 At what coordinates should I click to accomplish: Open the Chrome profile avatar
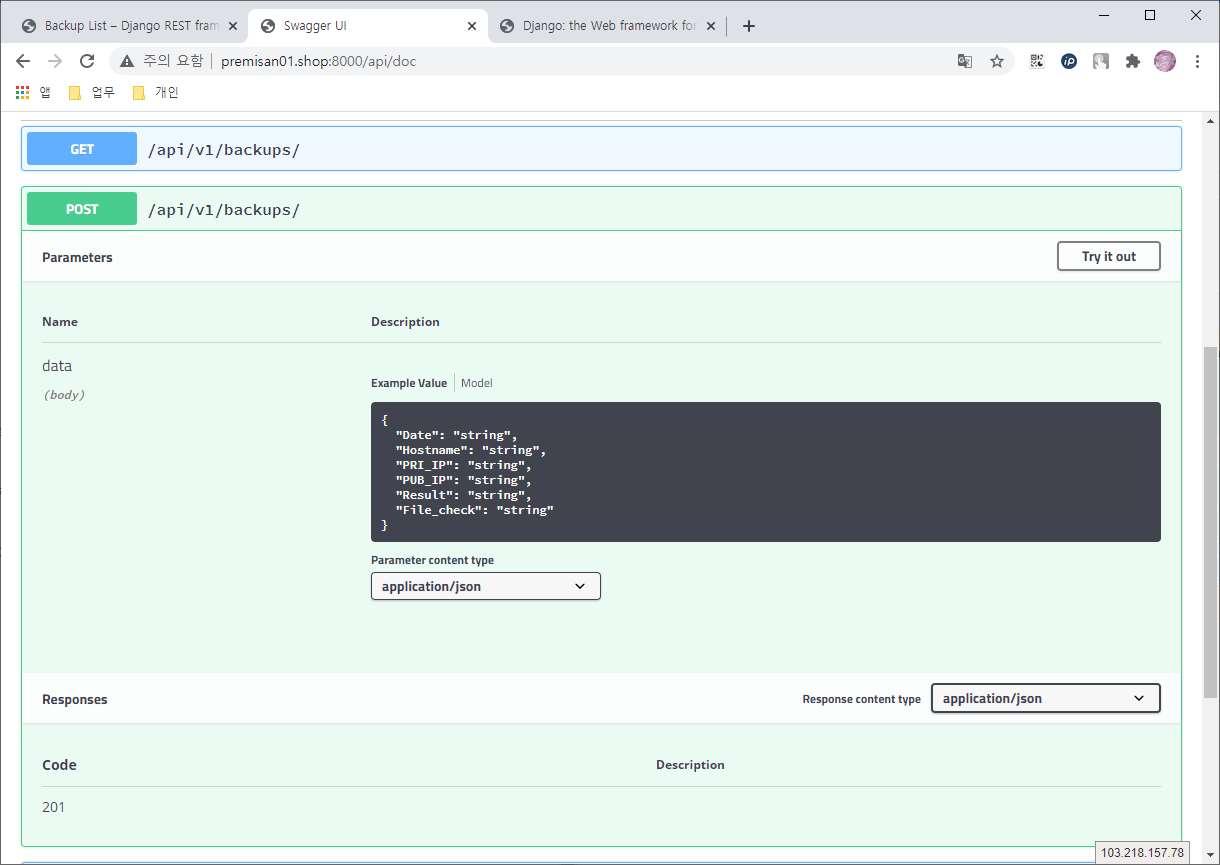tap(1165, 61)
